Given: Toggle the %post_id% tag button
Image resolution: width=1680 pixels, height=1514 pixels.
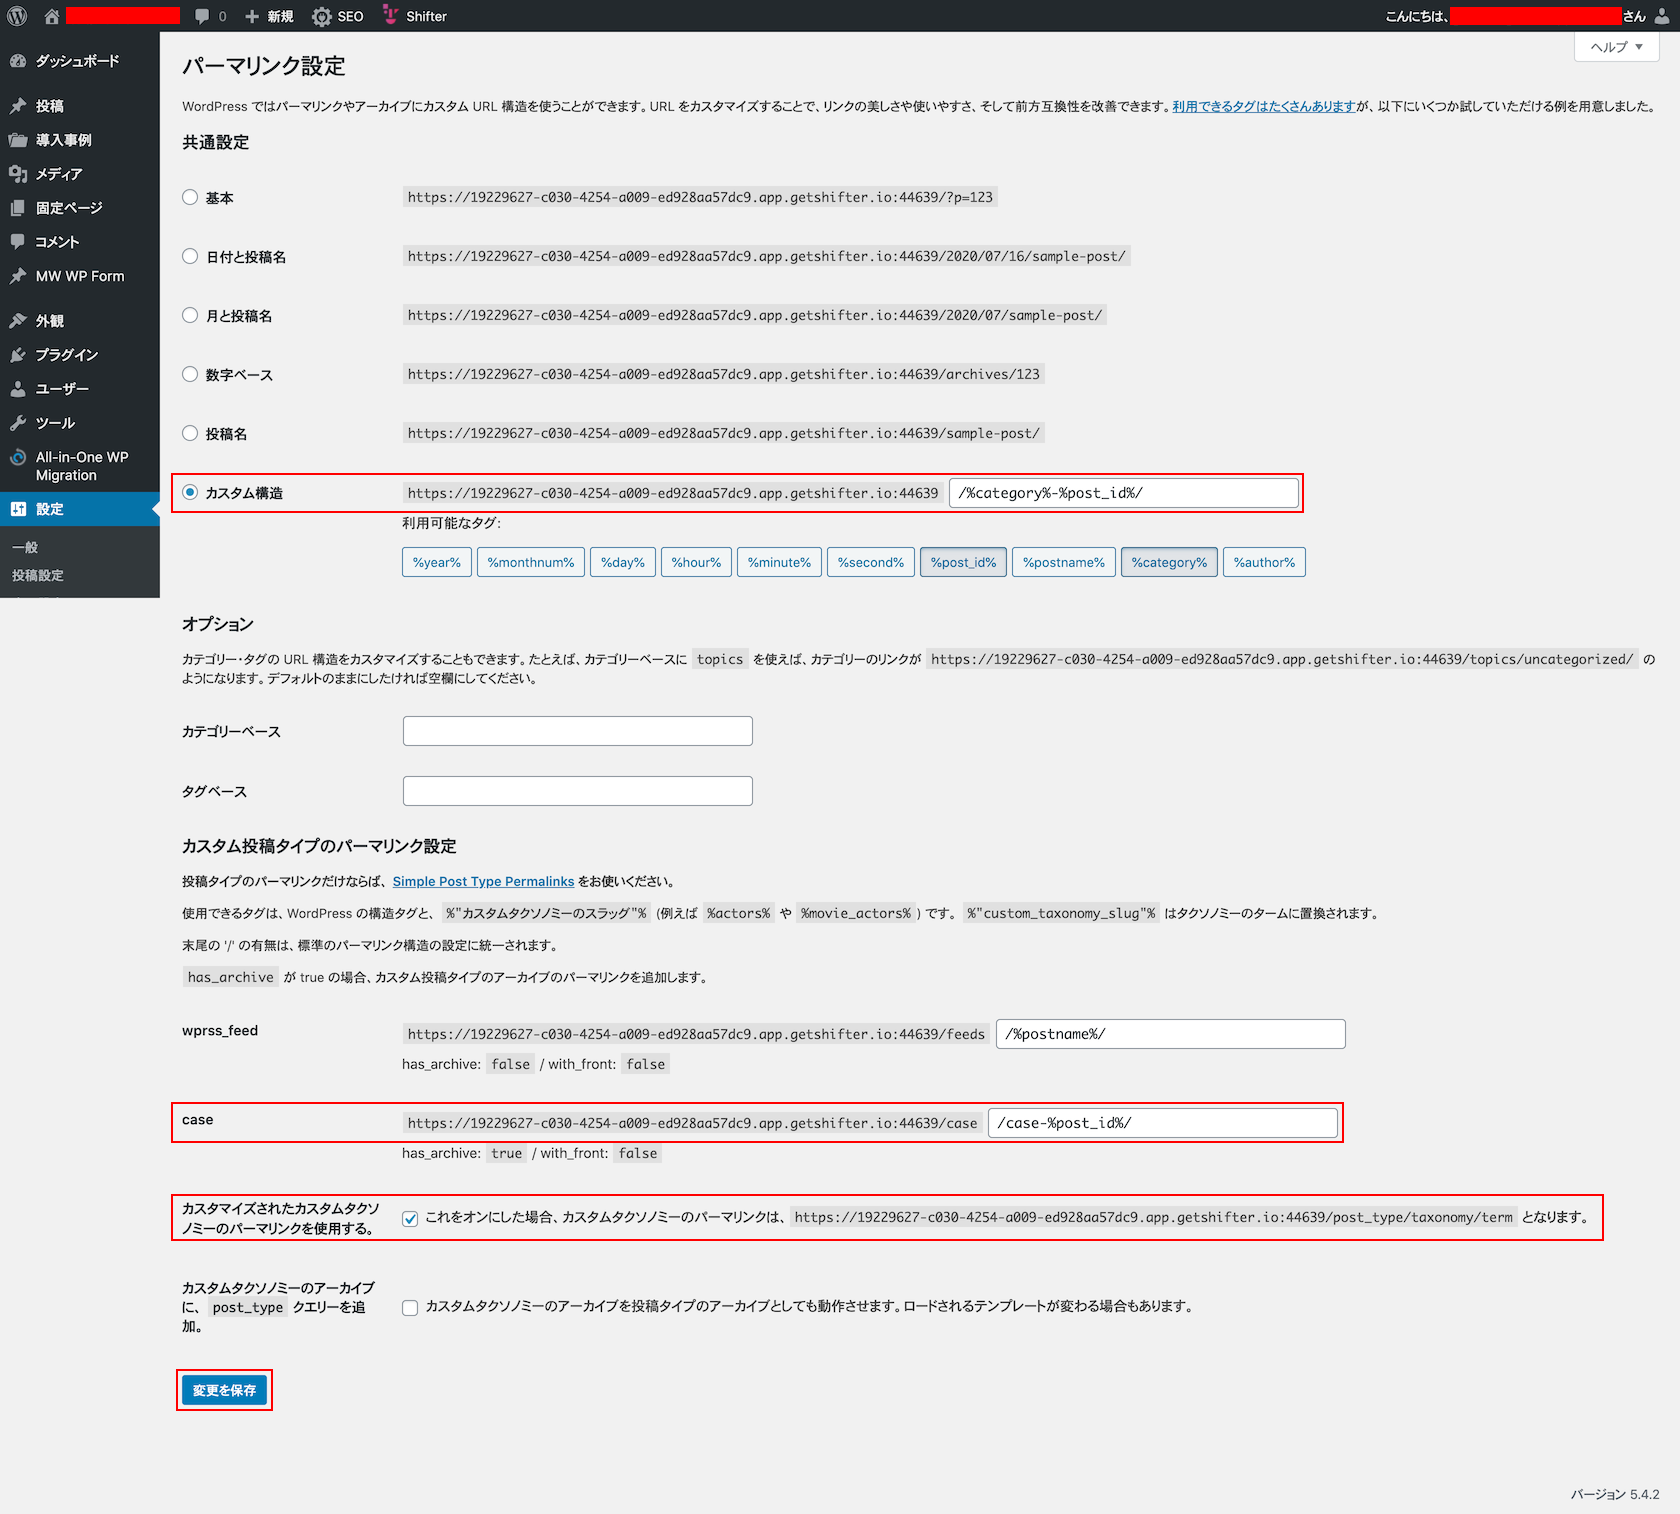Looking at the screenshot, I should coord(963,562).
